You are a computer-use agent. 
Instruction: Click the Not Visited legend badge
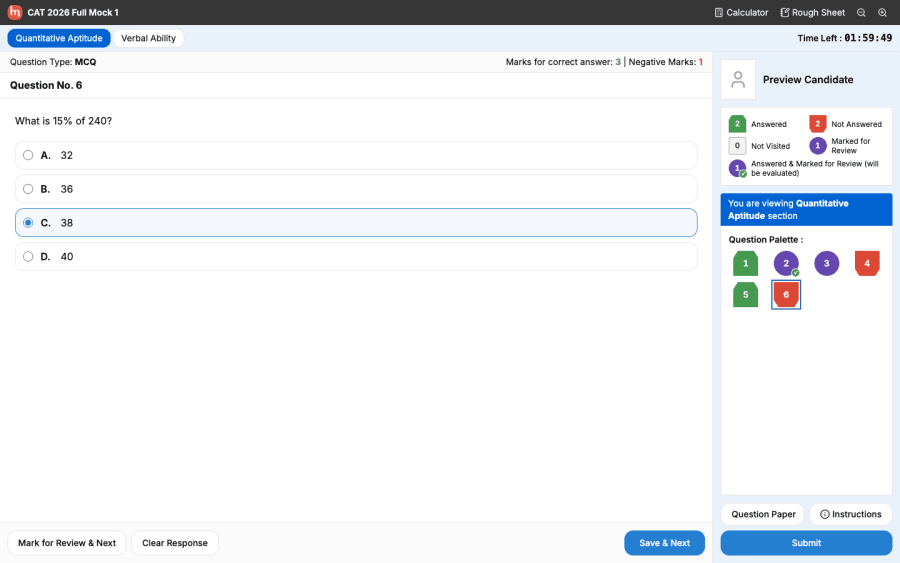point(737,146)
